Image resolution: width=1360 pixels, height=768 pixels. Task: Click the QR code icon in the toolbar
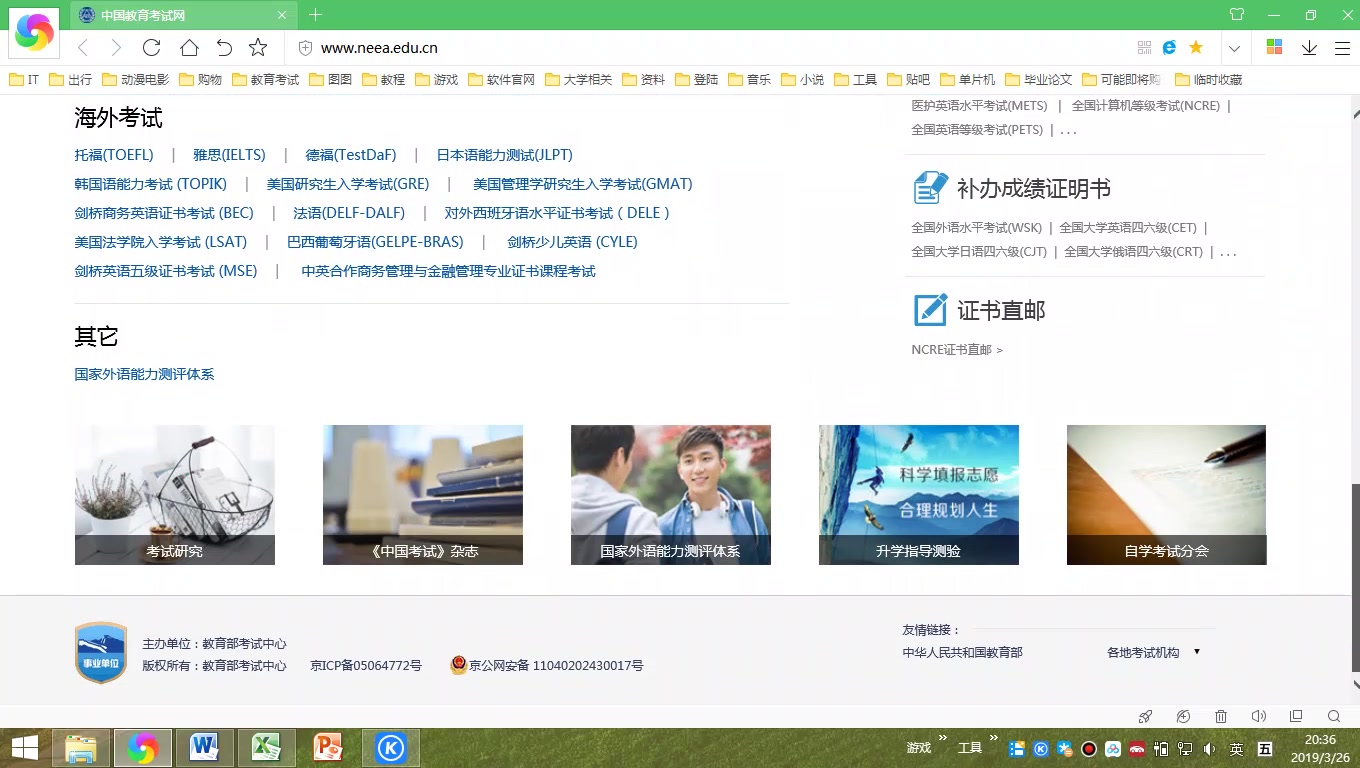(x=1143, y=47)
